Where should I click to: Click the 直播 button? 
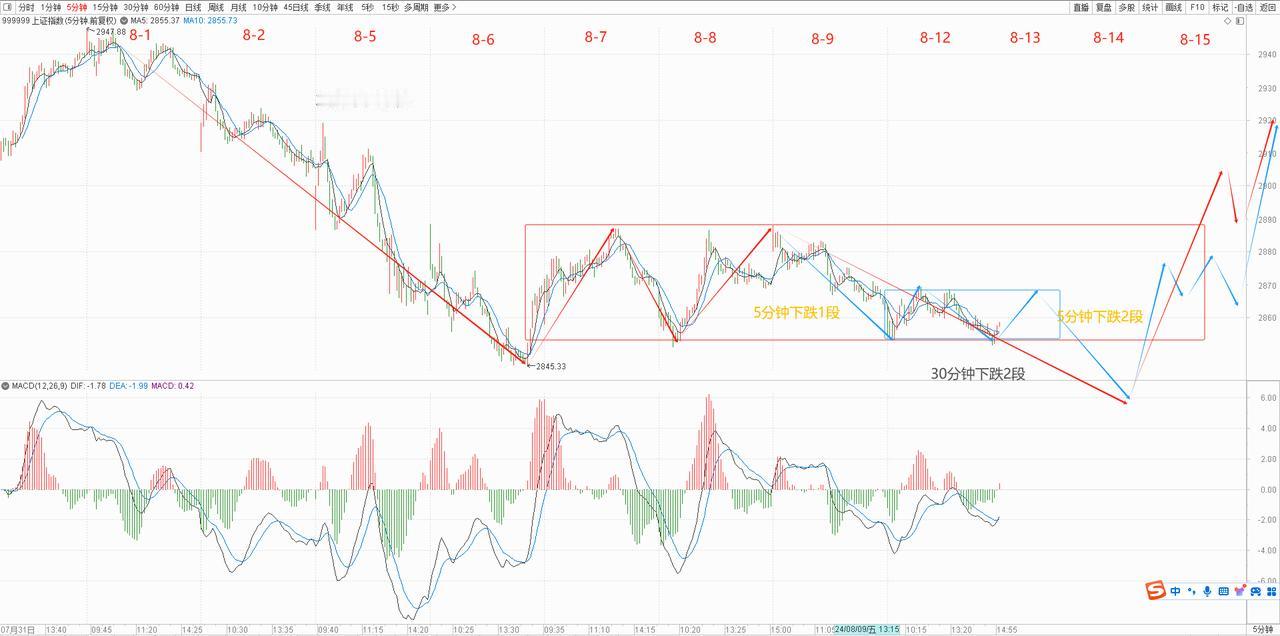coord(1081,7)
